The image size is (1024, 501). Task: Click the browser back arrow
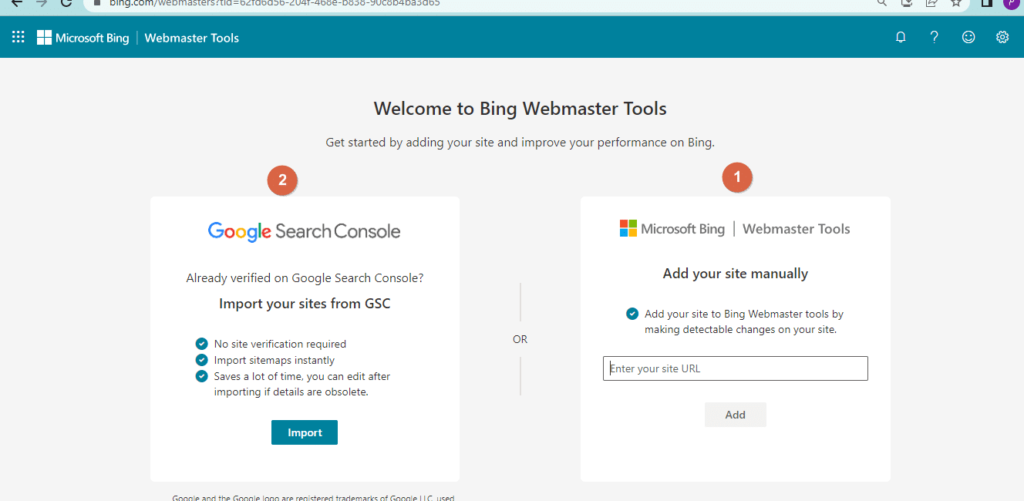click(16, 3)
